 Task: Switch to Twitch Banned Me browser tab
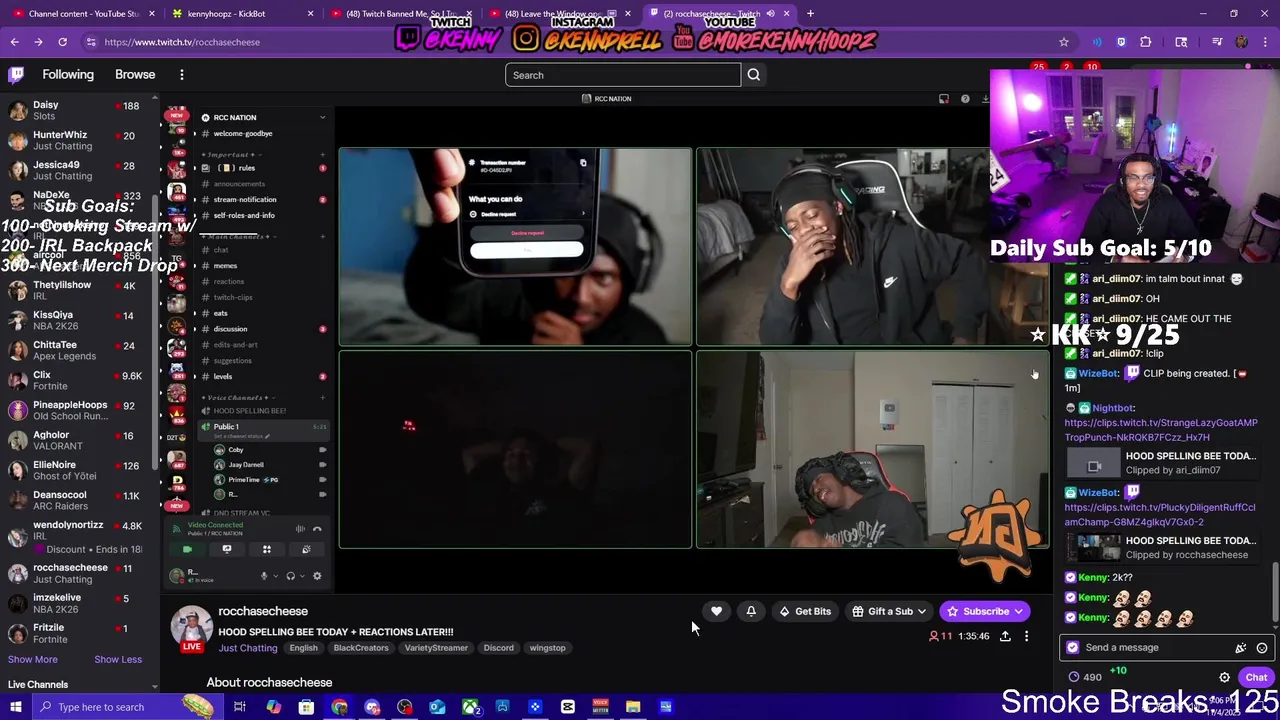coord(401,14)
